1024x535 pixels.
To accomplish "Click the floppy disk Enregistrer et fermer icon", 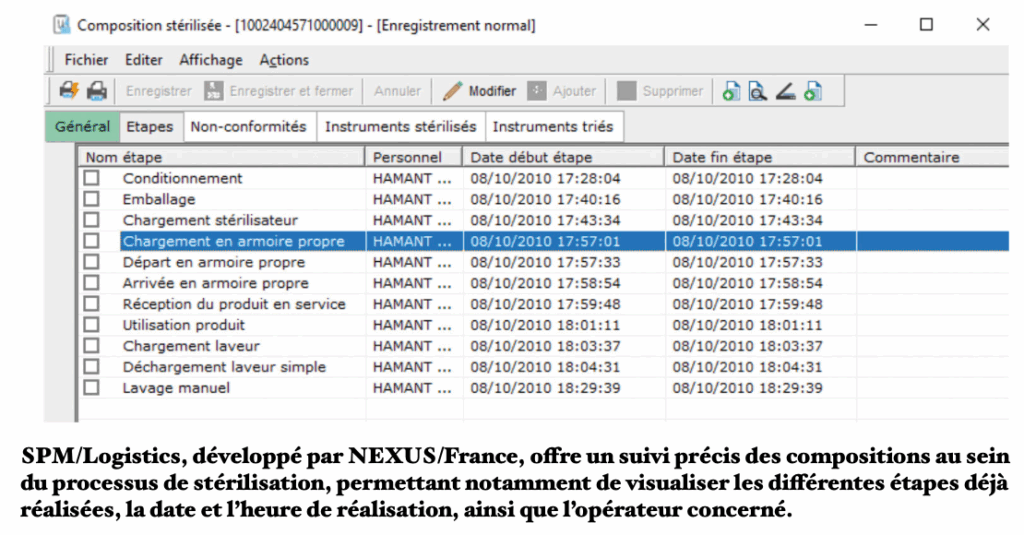I will 214,91.
